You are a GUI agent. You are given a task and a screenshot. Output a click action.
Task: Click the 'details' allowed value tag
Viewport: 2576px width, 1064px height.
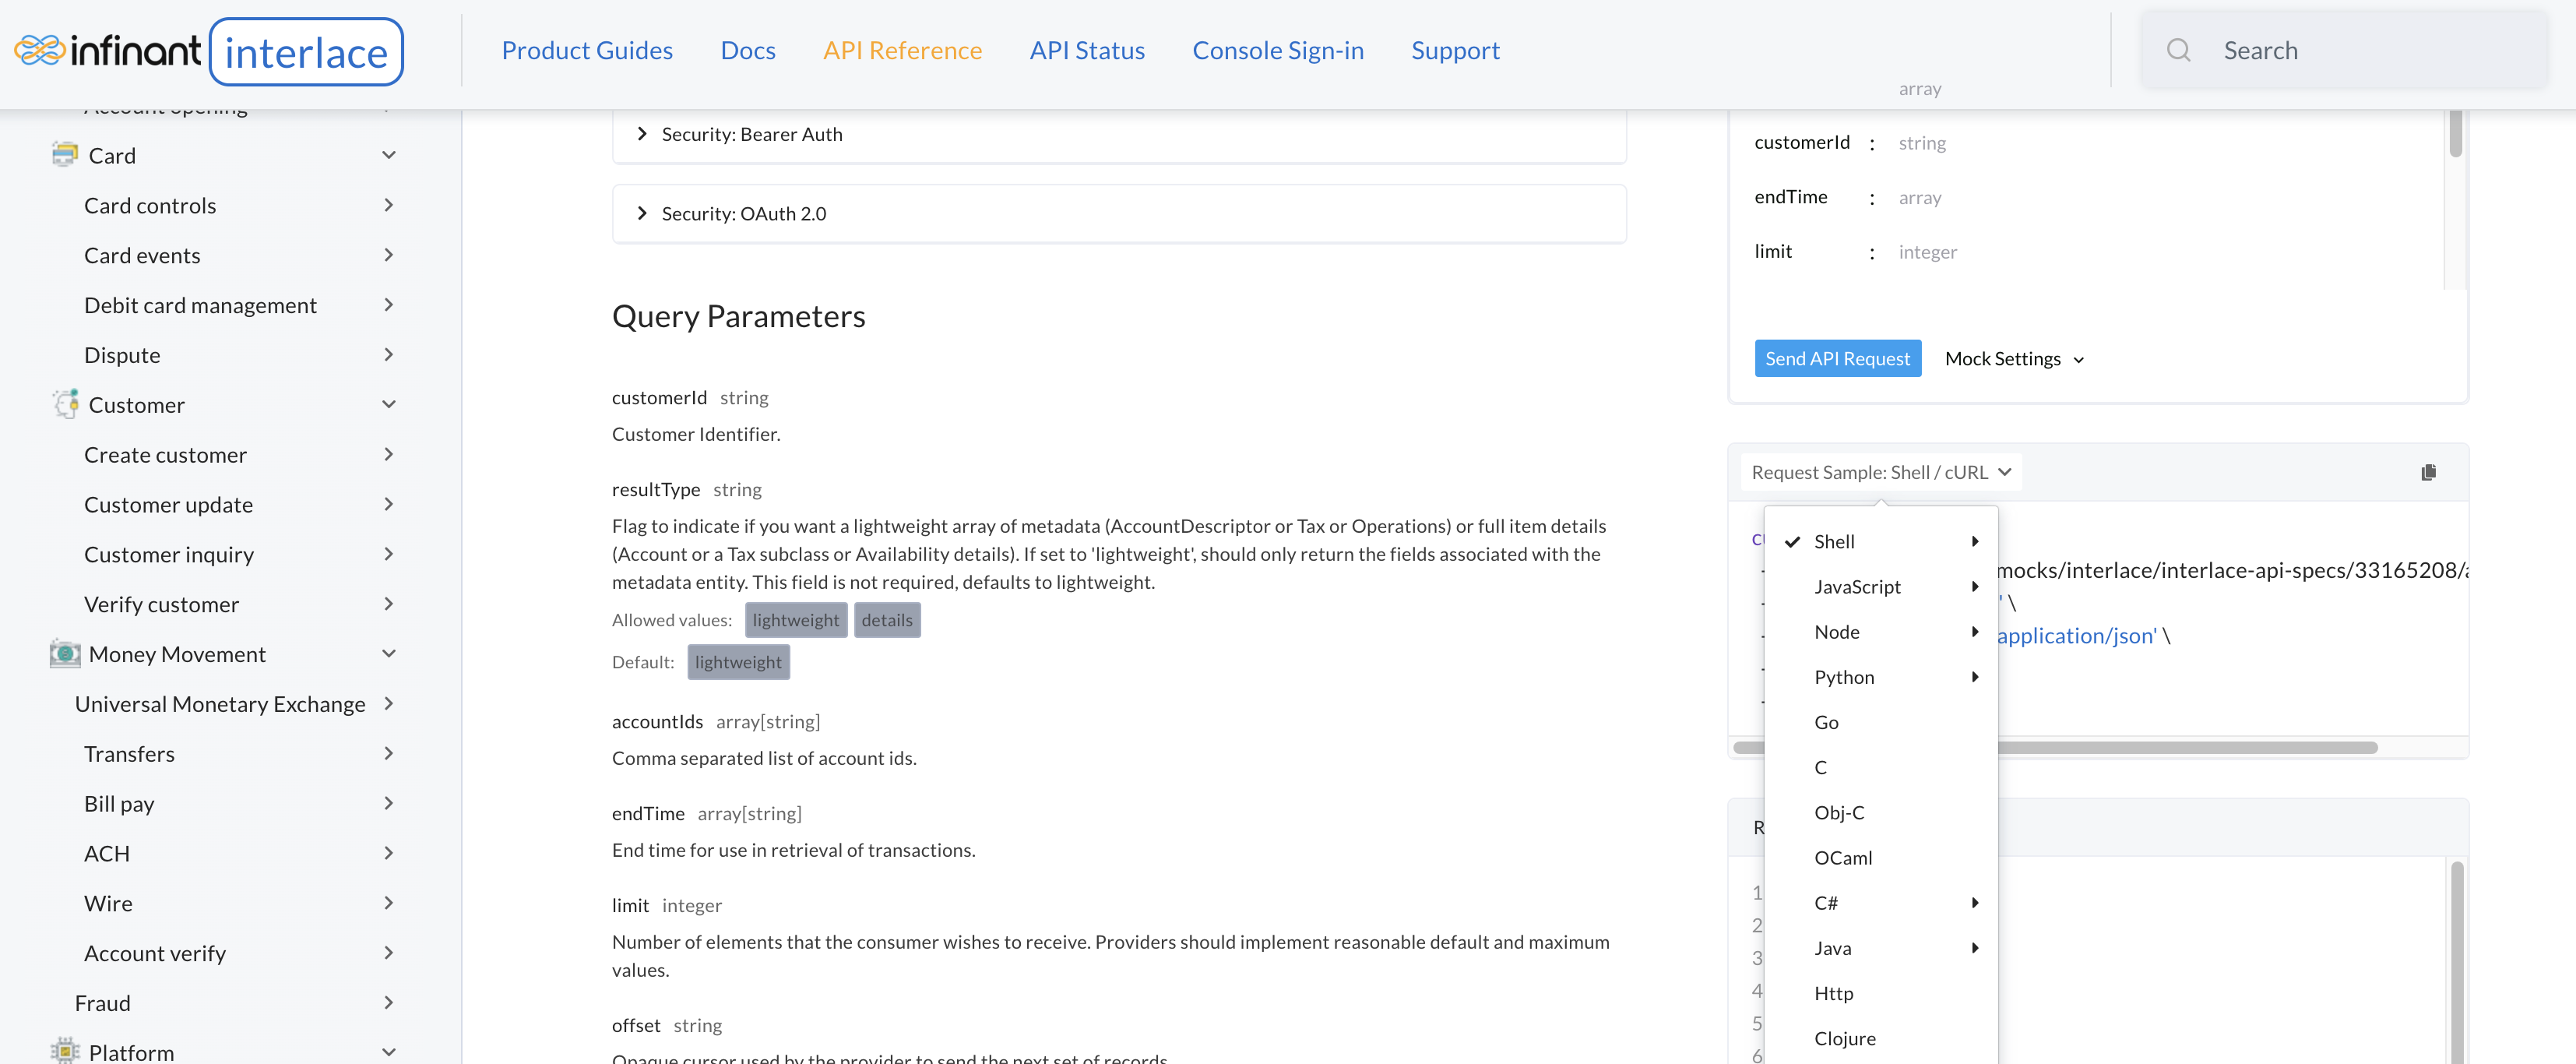pyautogui.click(x=887, y=619)
